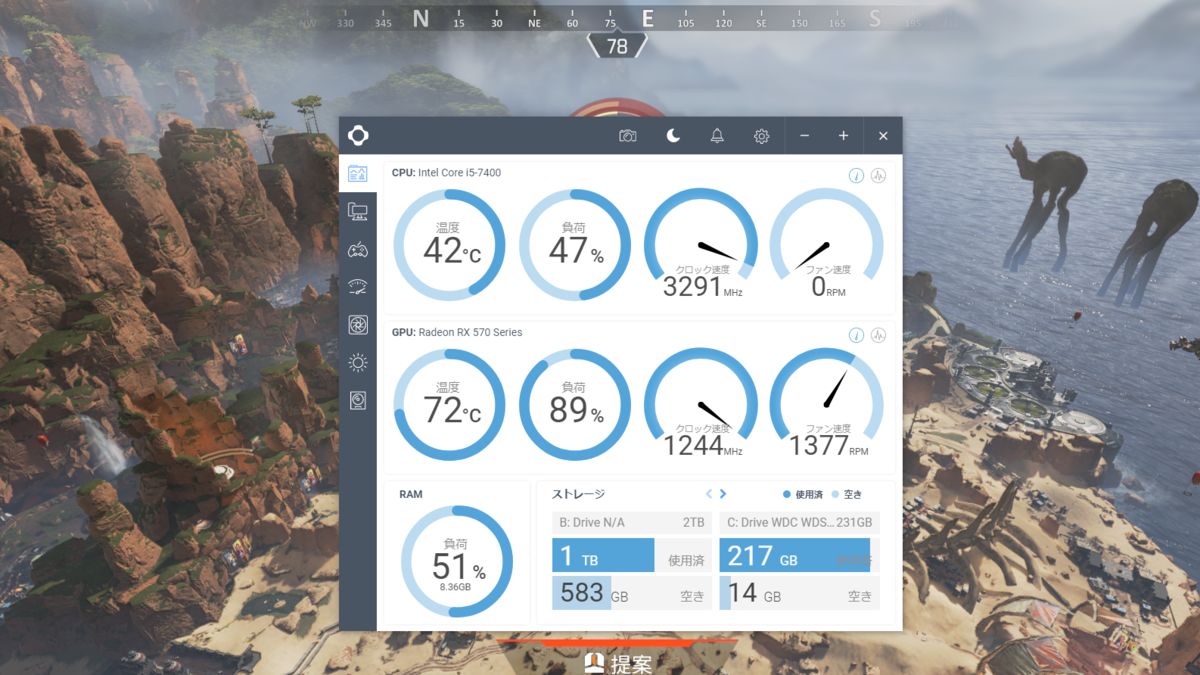Click the B: drive 583 GB free bar
This screenshot has width=1200, height=675.
pyautogui.click(x=632, y=593)
